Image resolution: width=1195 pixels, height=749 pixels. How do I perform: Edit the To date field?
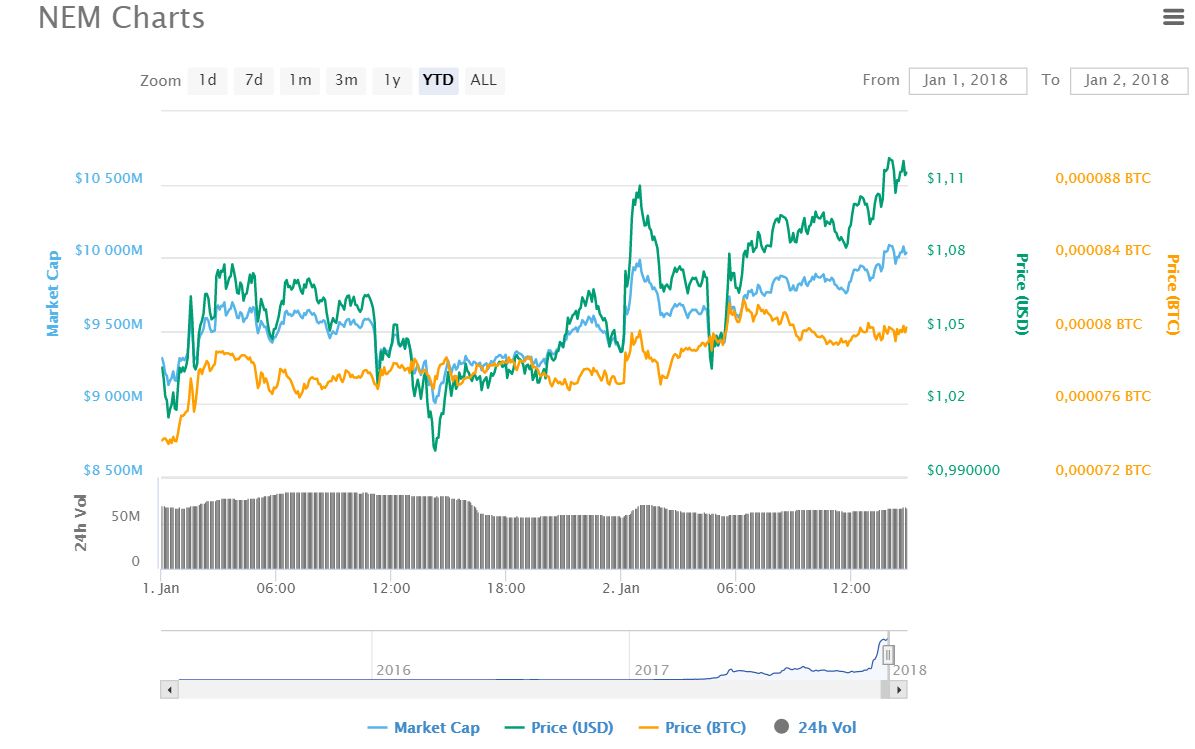1129,81
